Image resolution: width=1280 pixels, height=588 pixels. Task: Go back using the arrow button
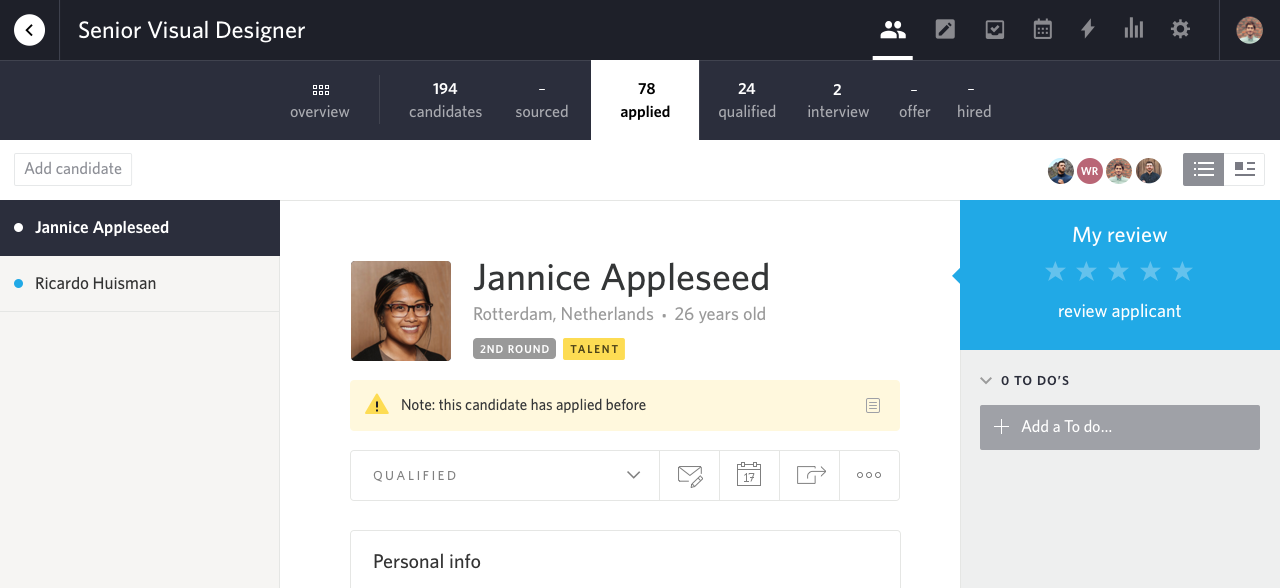point(29,30)
